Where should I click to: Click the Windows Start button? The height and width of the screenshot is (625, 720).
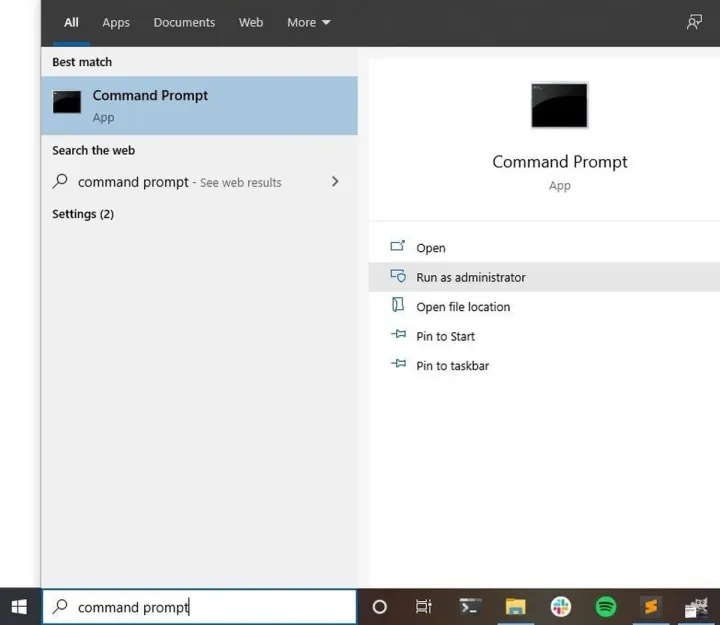pyautogui.click(x=19, y=606)
